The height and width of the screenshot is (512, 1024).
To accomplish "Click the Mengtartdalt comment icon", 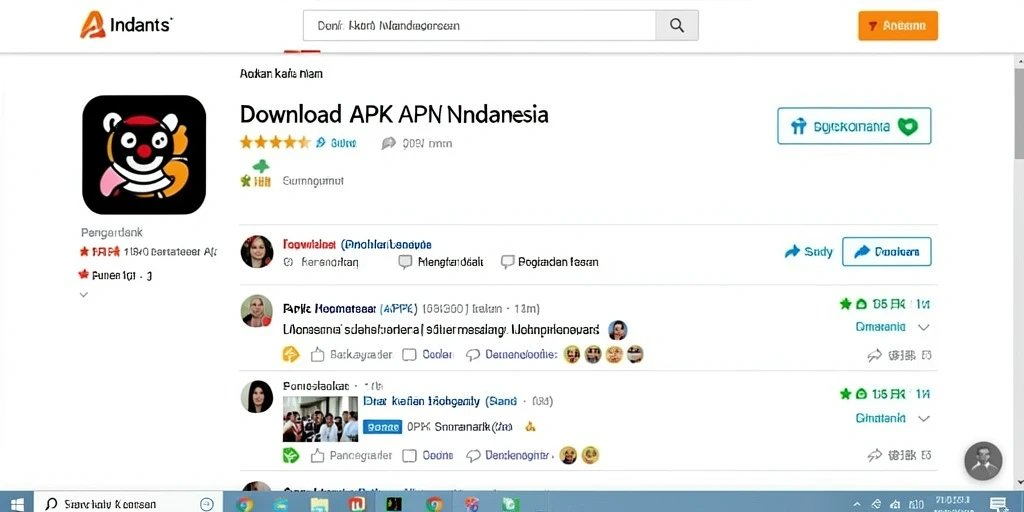I will pyautogui.click(x=406, y=262).
